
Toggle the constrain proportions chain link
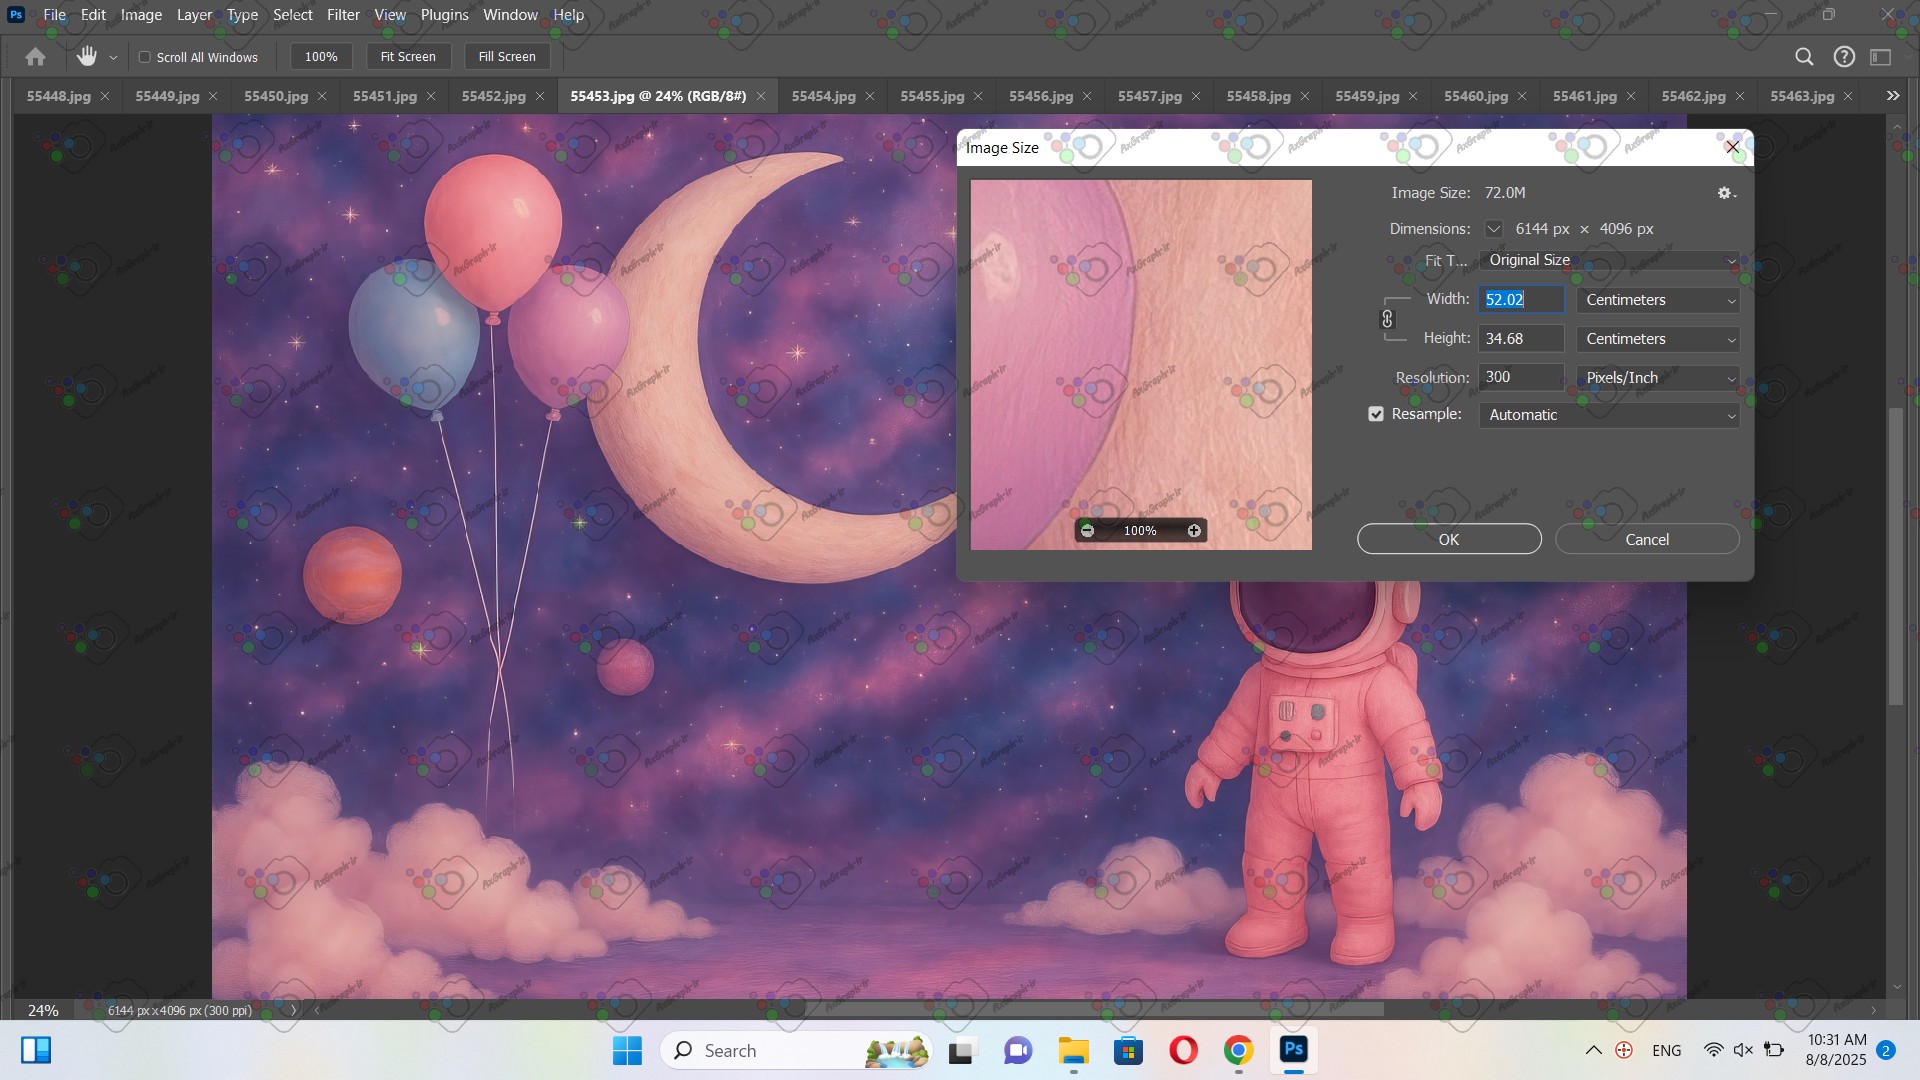[1387, 319]
